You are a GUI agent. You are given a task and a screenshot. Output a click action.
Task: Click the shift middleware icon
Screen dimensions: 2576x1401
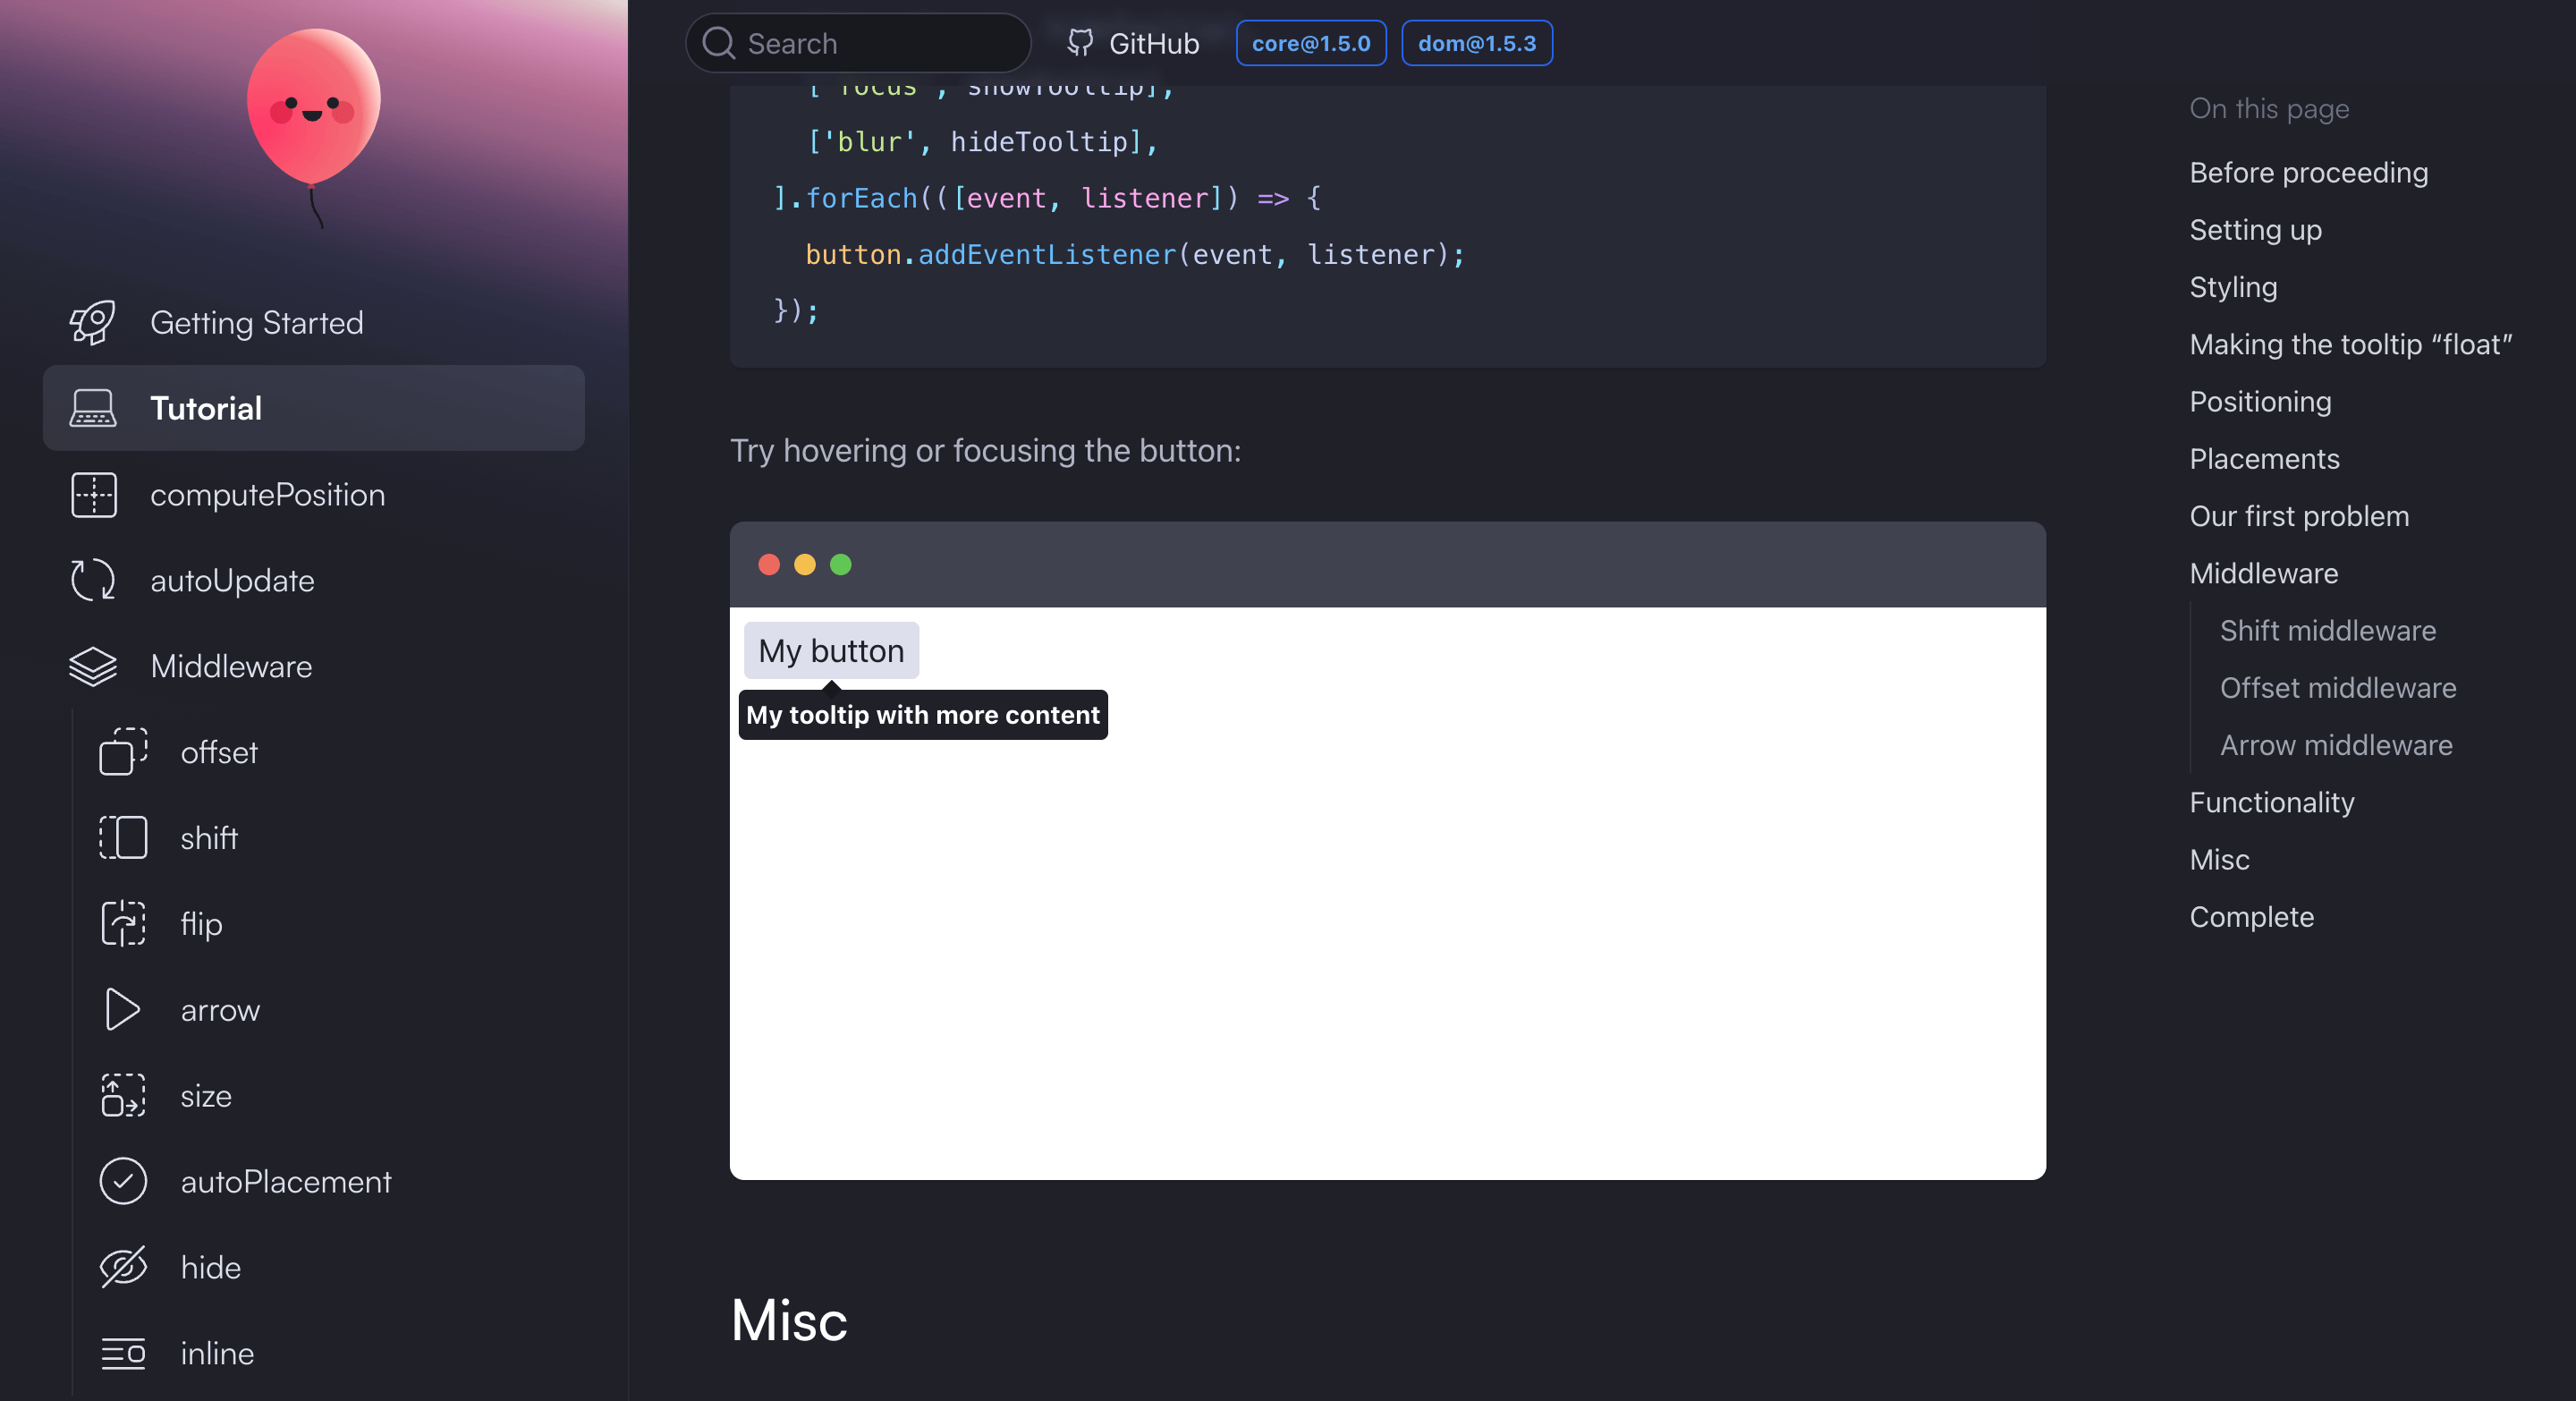123,837
